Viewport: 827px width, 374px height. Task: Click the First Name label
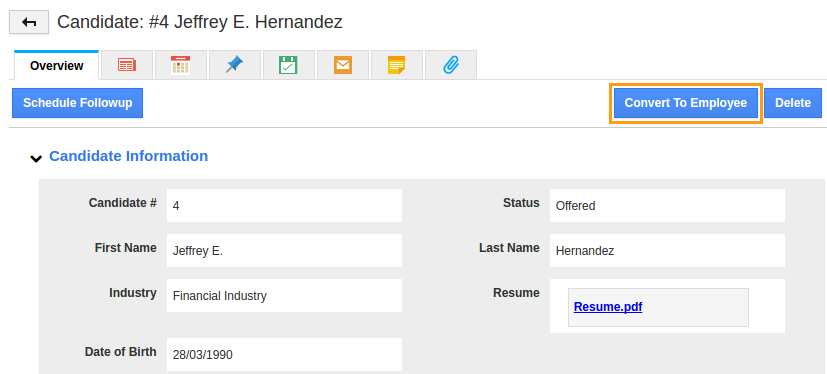coord(126,247)
